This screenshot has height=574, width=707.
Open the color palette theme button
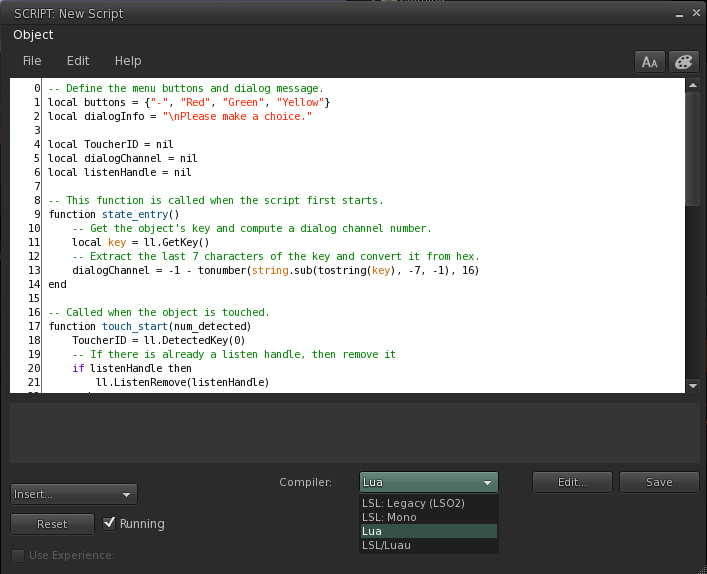(684, 62)
